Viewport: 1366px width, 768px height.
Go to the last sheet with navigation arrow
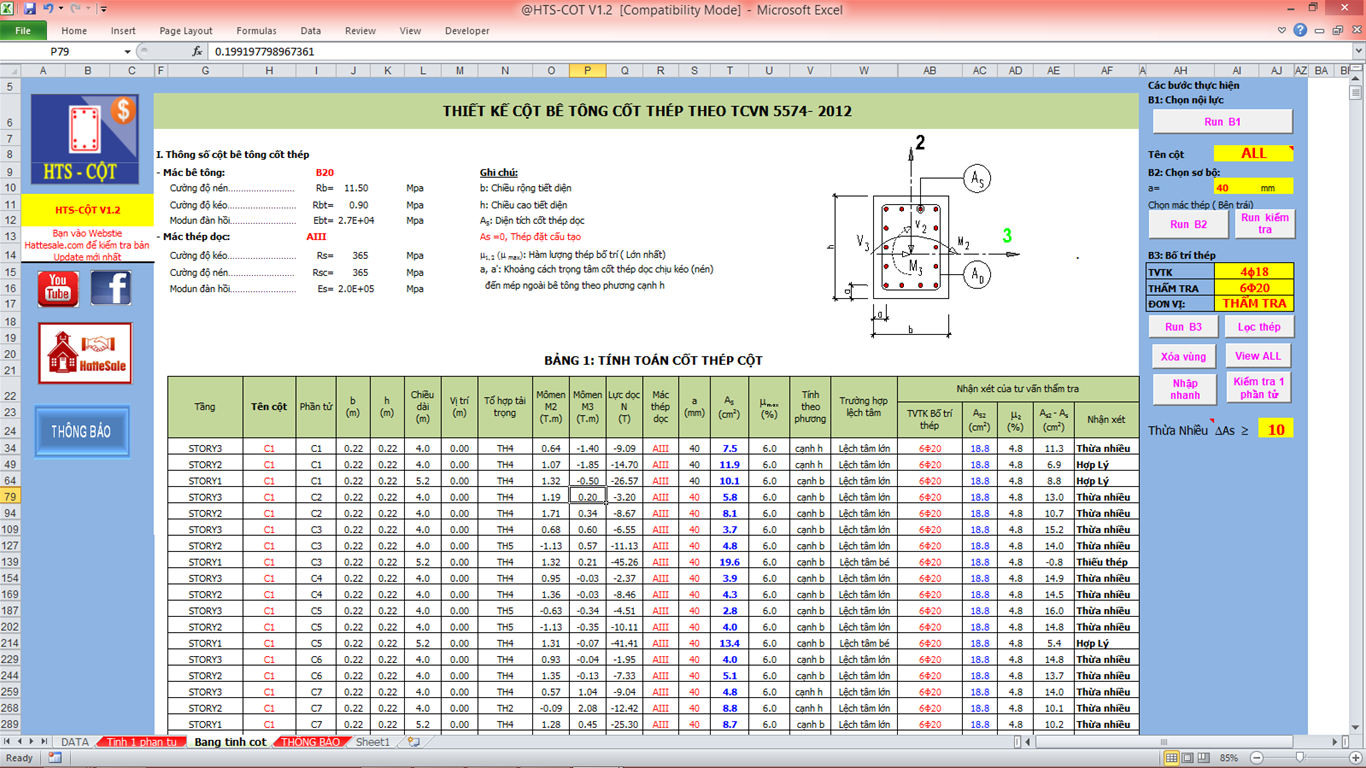44,742
